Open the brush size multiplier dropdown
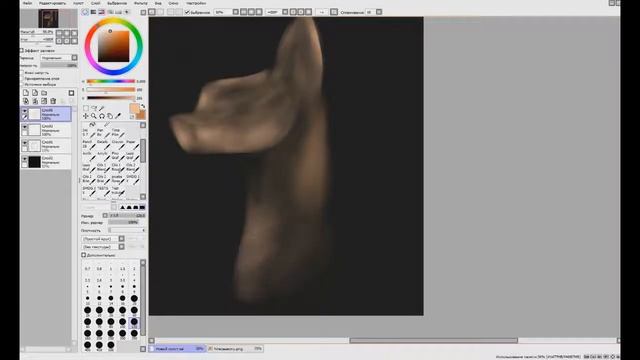This screenshot has width=640, height=360. (x=105, y=216)
